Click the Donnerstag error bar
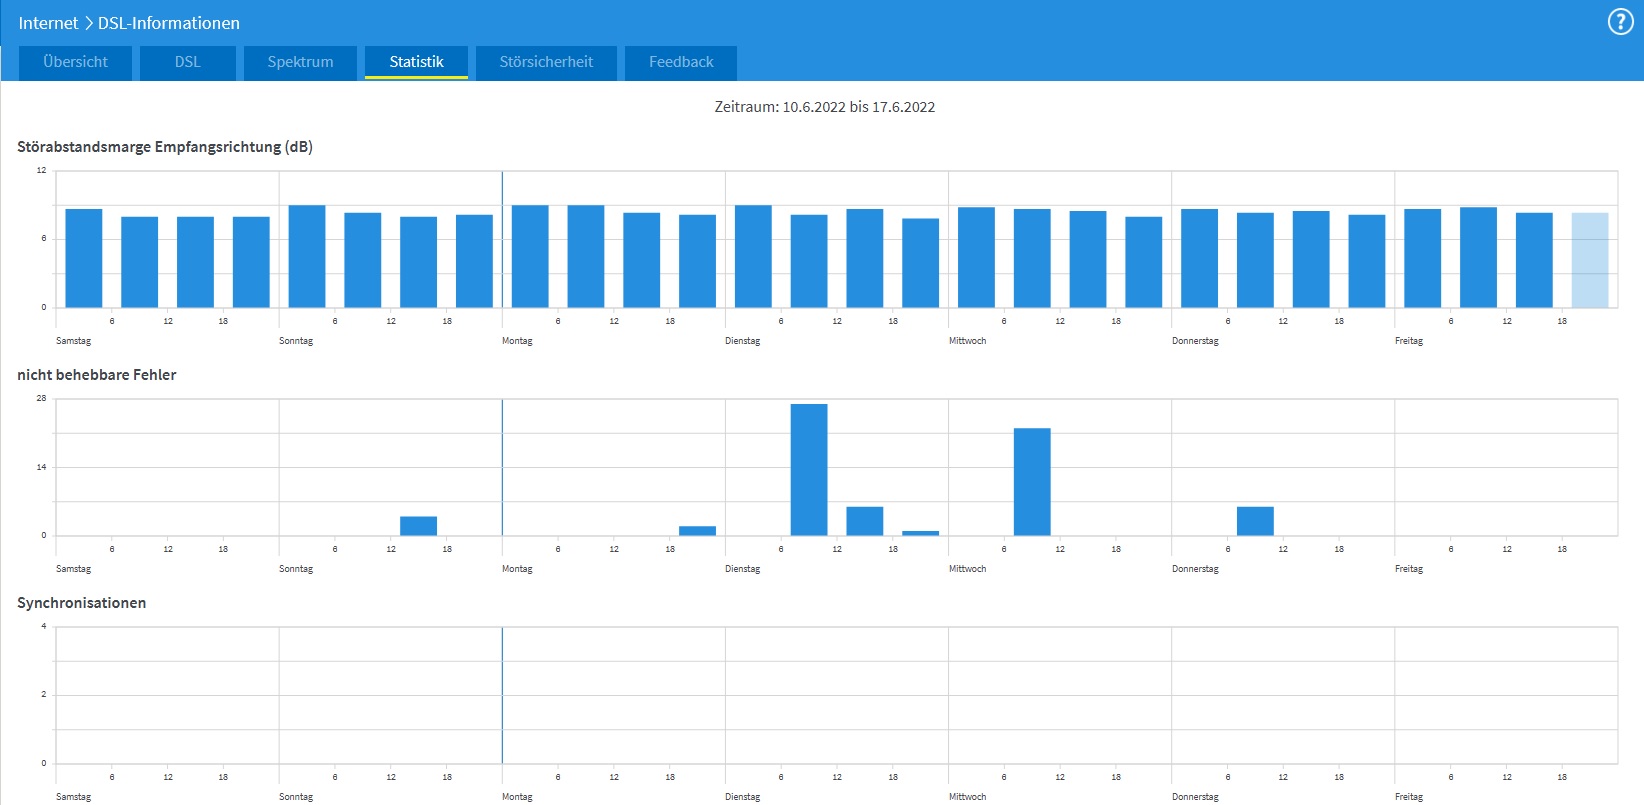The height and width of the screenshot is (805, 1644). tap(1255, 521)
